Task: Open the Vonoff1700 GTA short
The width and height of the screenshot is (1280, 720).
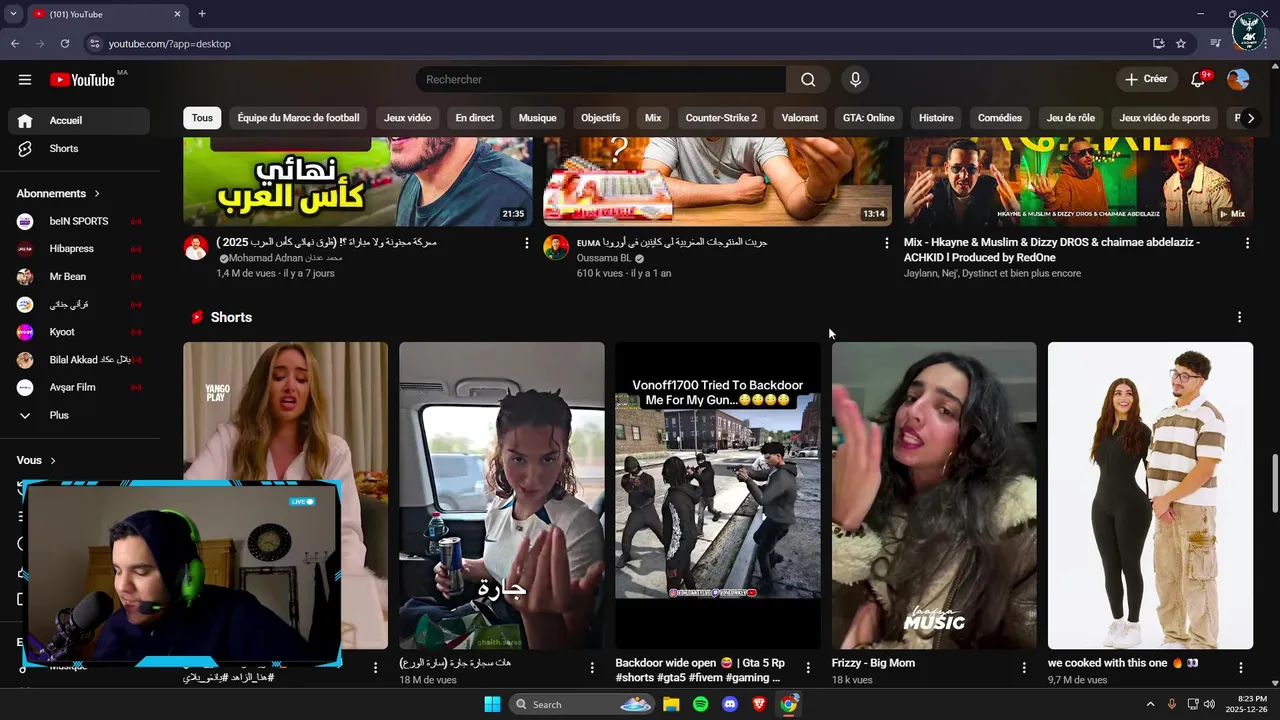Action: pyautogui.click(x=717, y=495)
